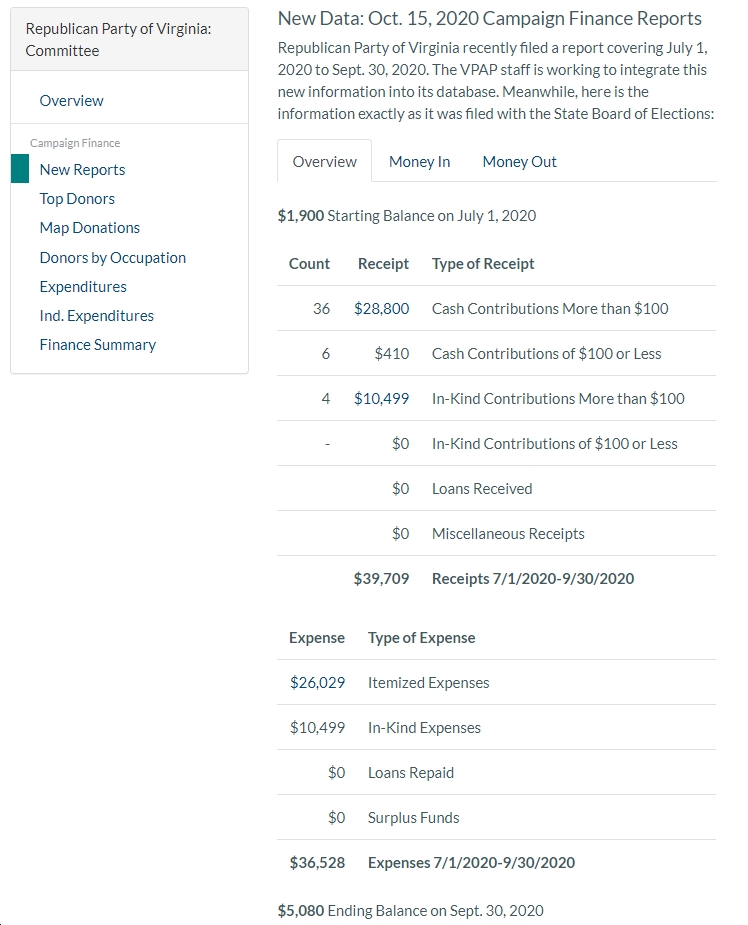This screenshot has width=748, height=925.
Task: Click the In-Kind Expenses label
Action: click(424, 727)
